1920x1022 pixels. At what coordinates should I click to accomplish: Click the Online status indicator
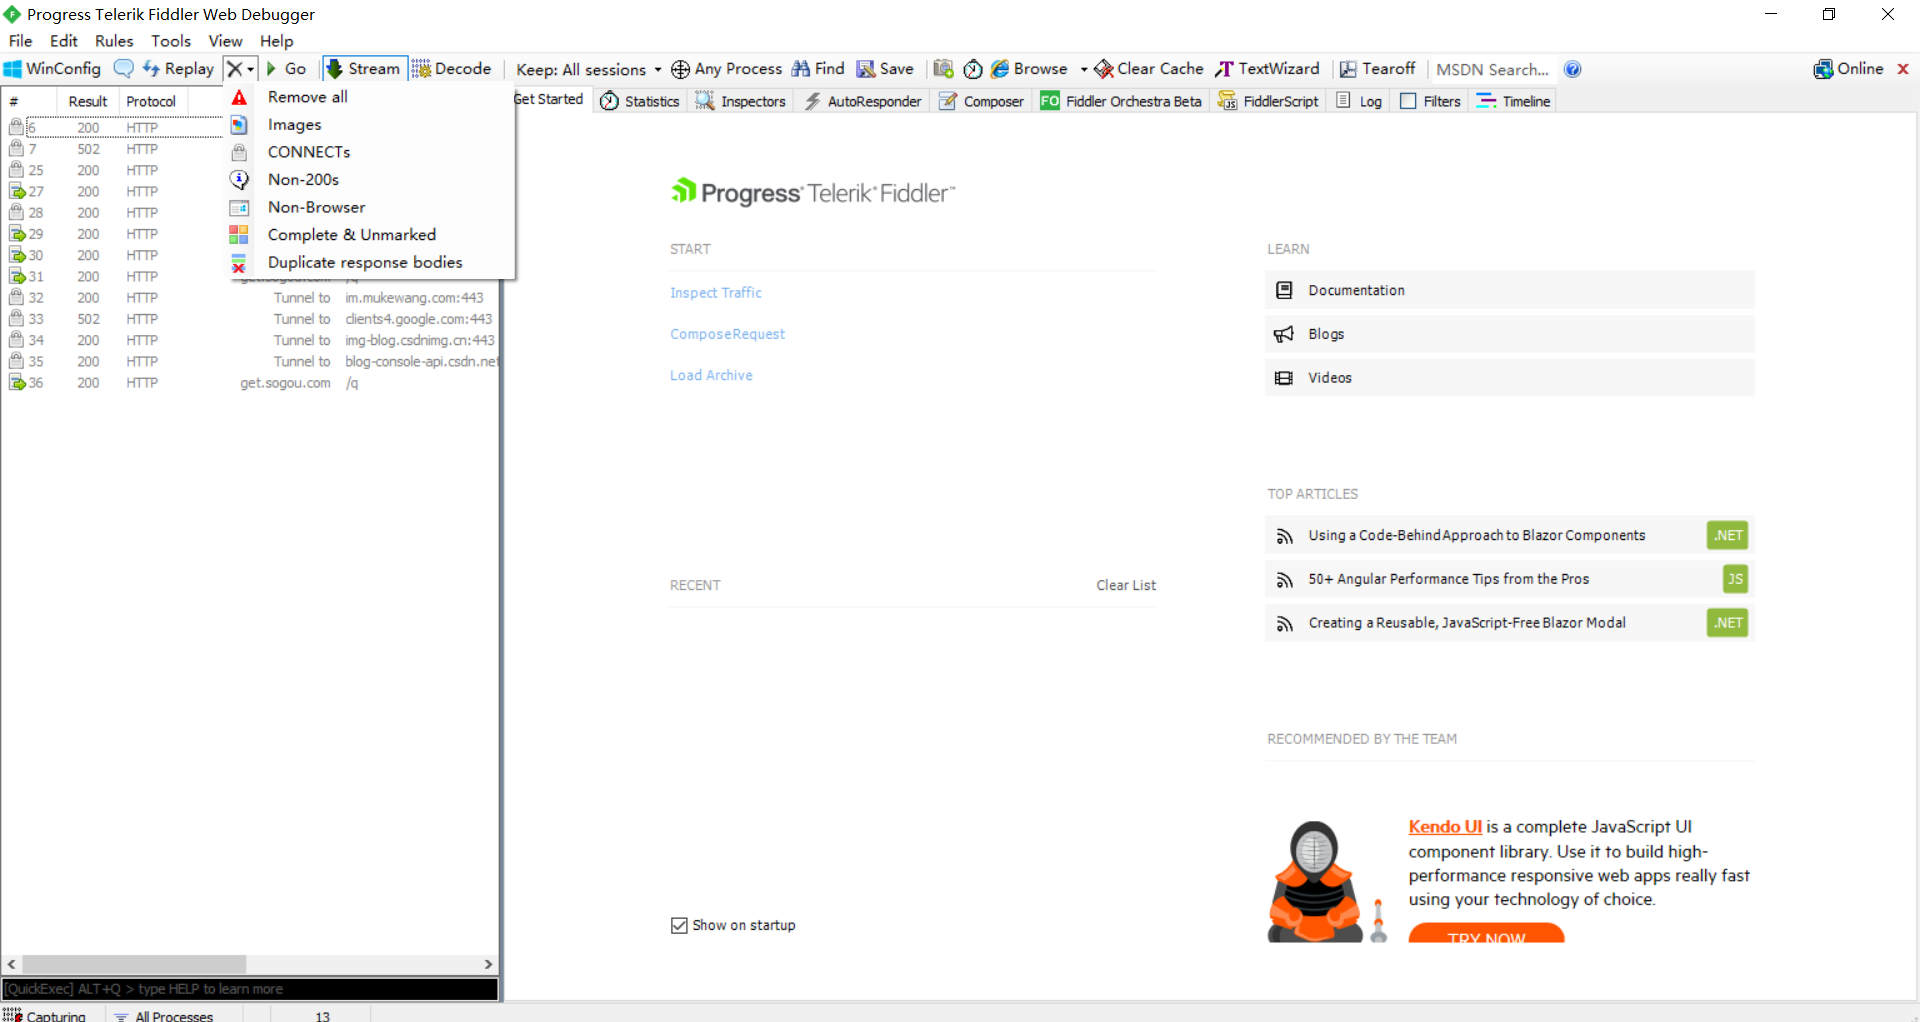[1849, 69]
